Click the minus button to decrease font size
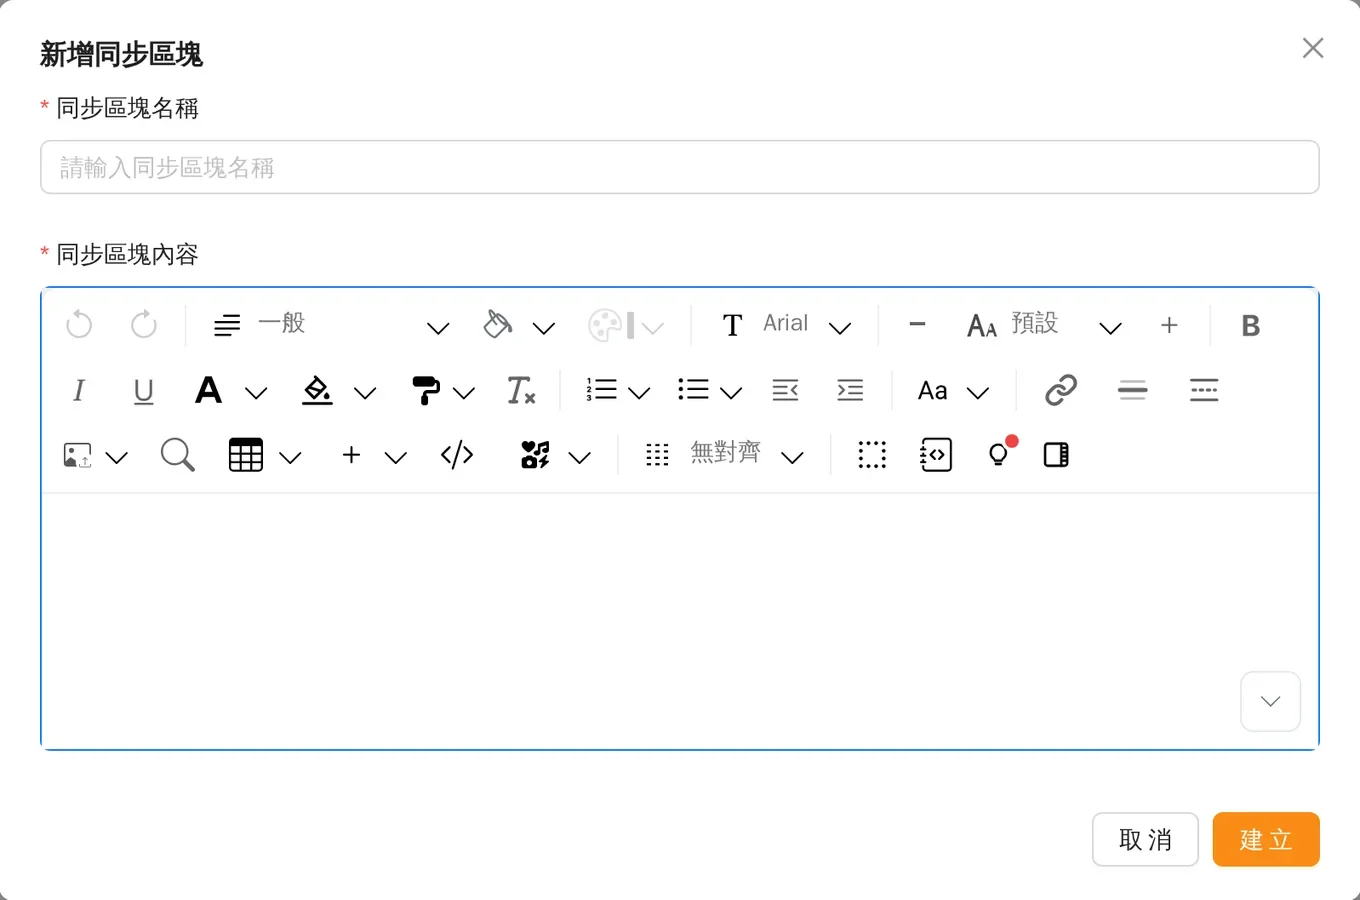This screenshot has width=1360, height=900. click(917, 324)
